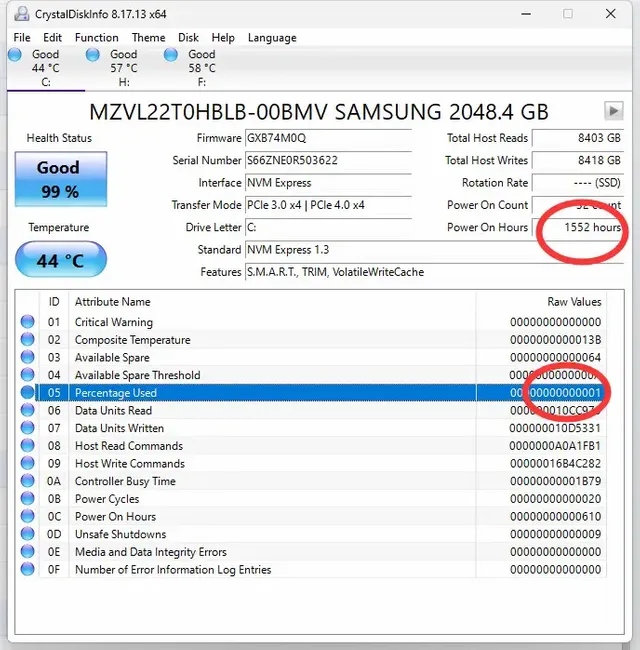Image resolution: width=640 pixels, height=650 pixels.
Task: Open the Function menu
Action: (97, 38)
